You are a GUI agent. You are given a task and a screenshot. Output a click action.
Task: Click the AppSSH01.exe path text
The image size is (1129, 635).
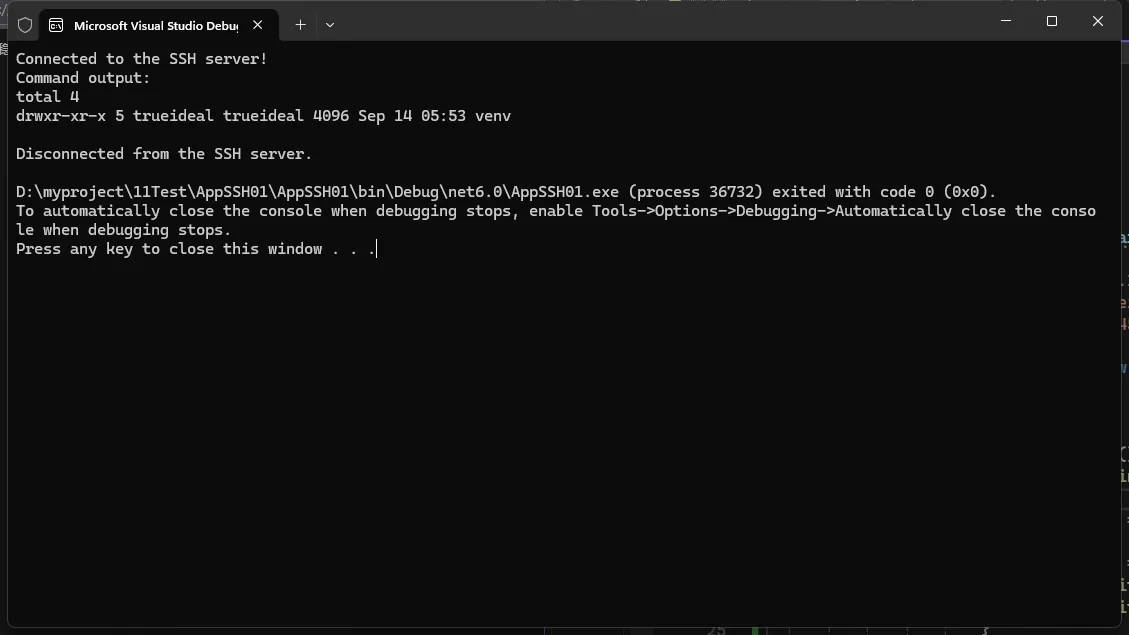[318, 192]
